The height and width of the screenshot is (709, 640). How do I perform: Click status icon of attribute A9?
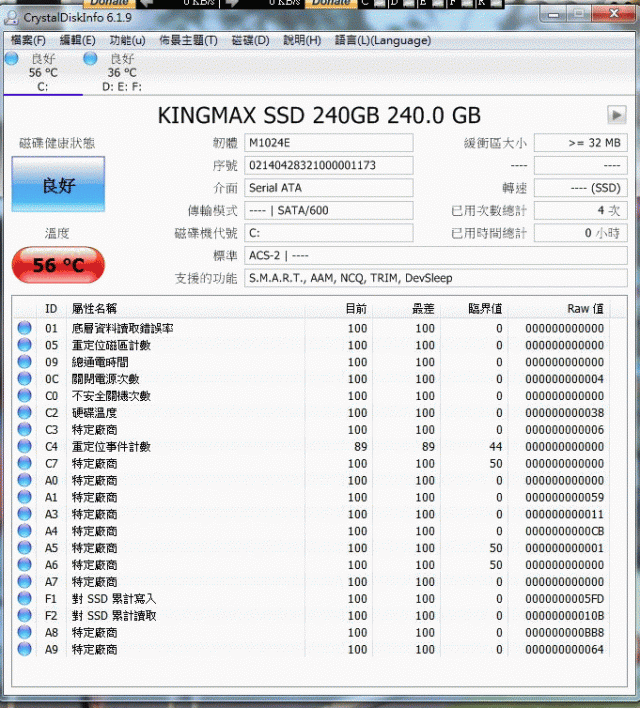click(24, 649)
